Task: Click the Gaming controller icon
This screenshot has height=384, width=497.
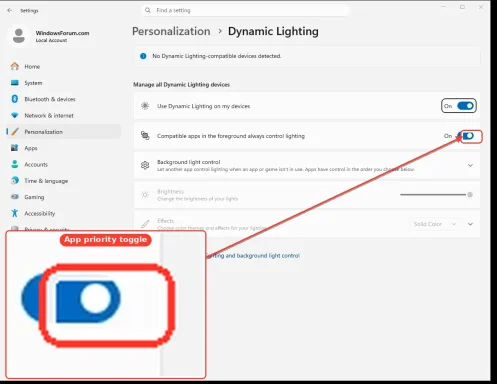Action: click(x=15, y=197)
